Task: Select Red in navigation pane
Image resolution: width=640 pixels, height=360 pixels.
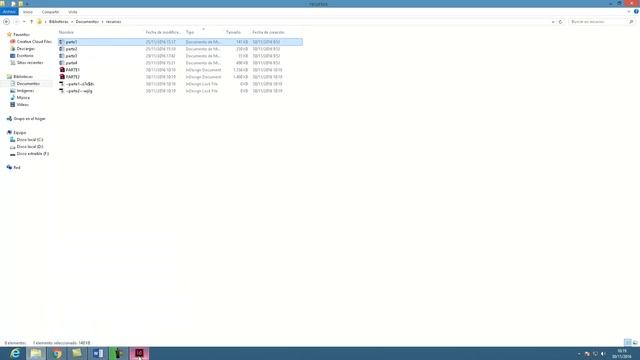Action: pyautogui.click(x=17, y=167)
